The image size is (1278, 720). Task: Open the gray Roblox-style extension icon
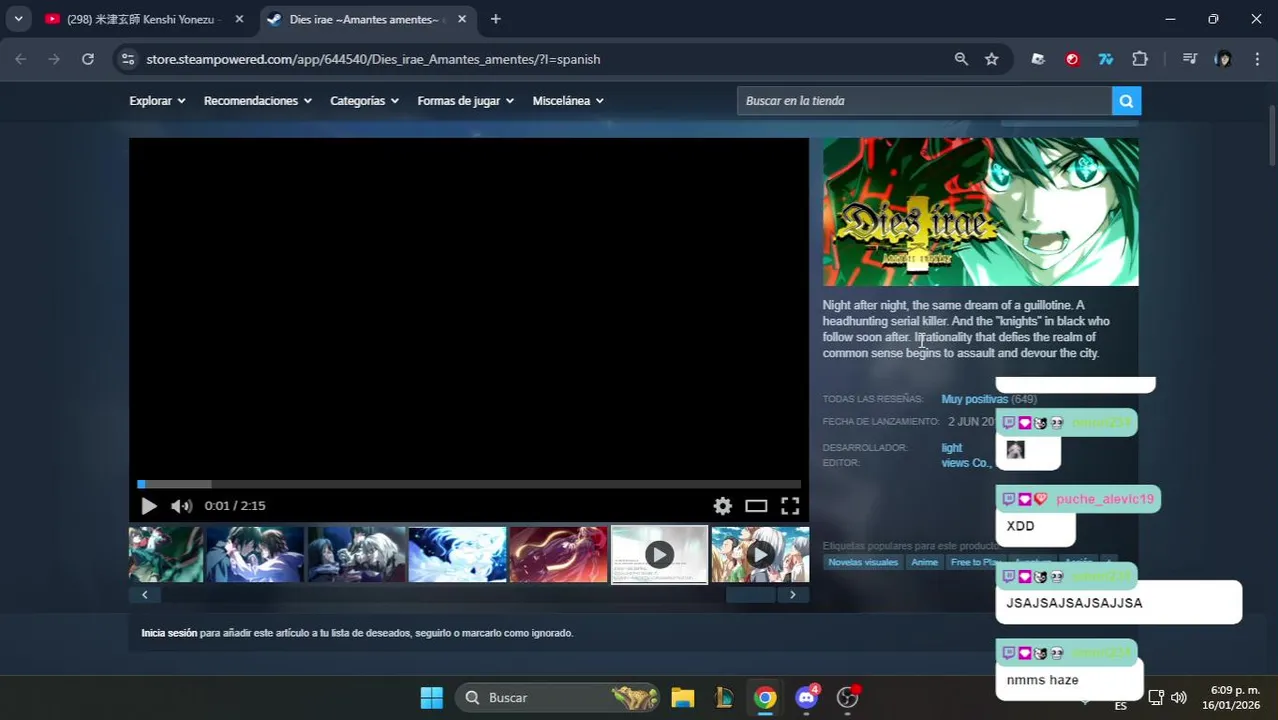pyautogui.click(x=1038, y=59)
